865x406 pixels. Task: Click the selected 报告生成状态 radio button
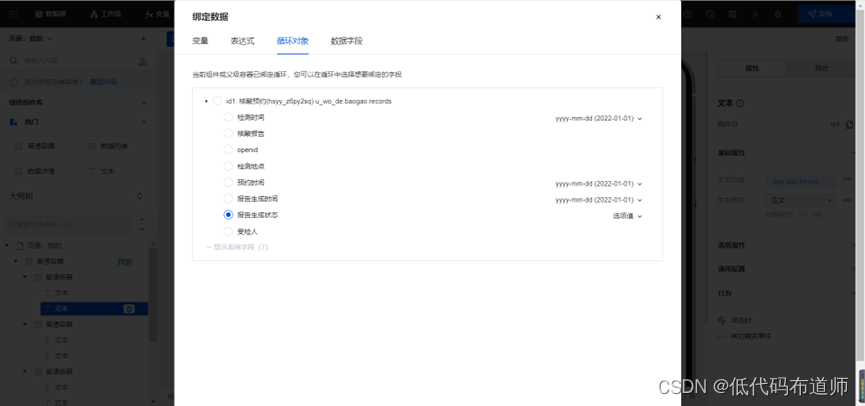[x=228, y=215]
